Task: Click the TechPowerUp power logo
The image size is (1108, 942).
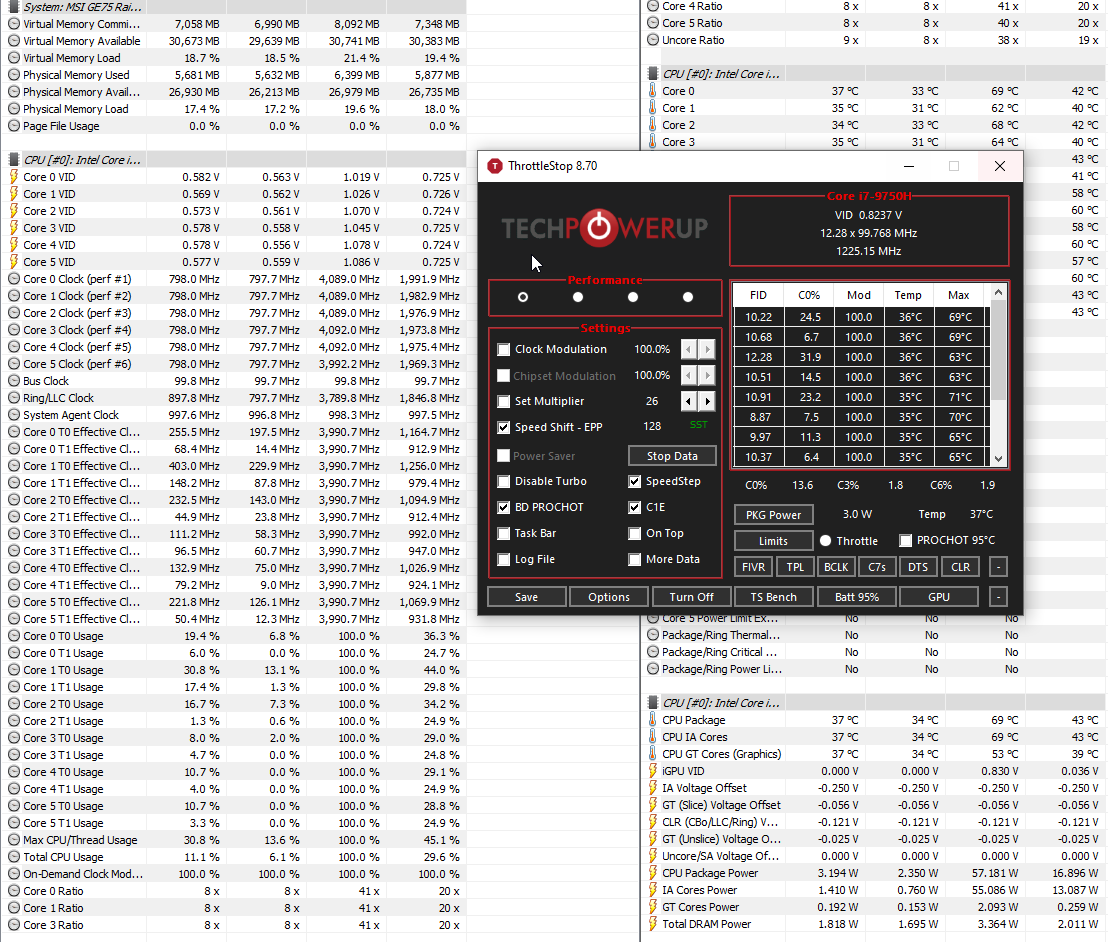Action: pos(599,228)
